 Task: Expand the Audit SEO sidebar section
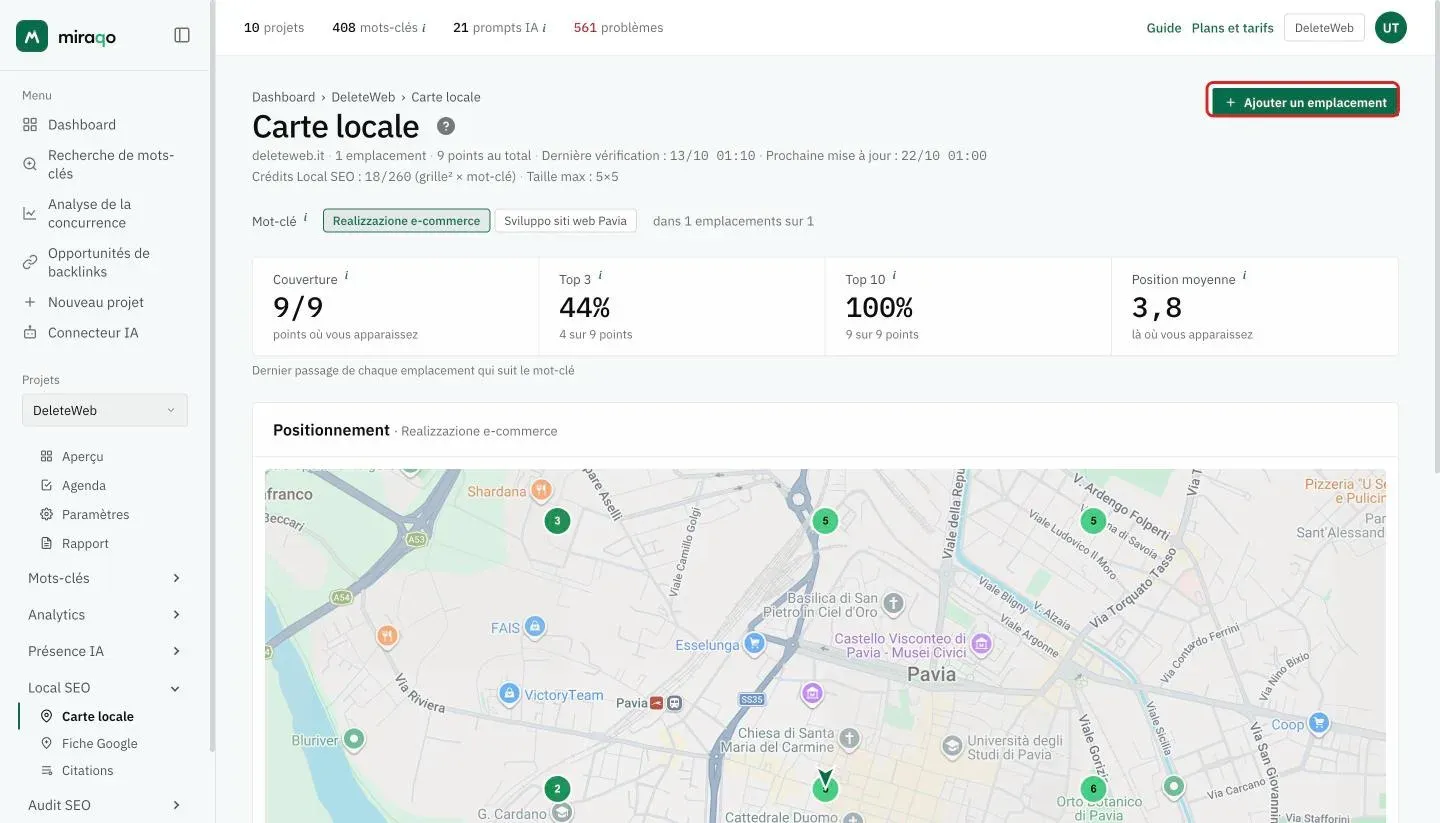(x=105, y=805)
